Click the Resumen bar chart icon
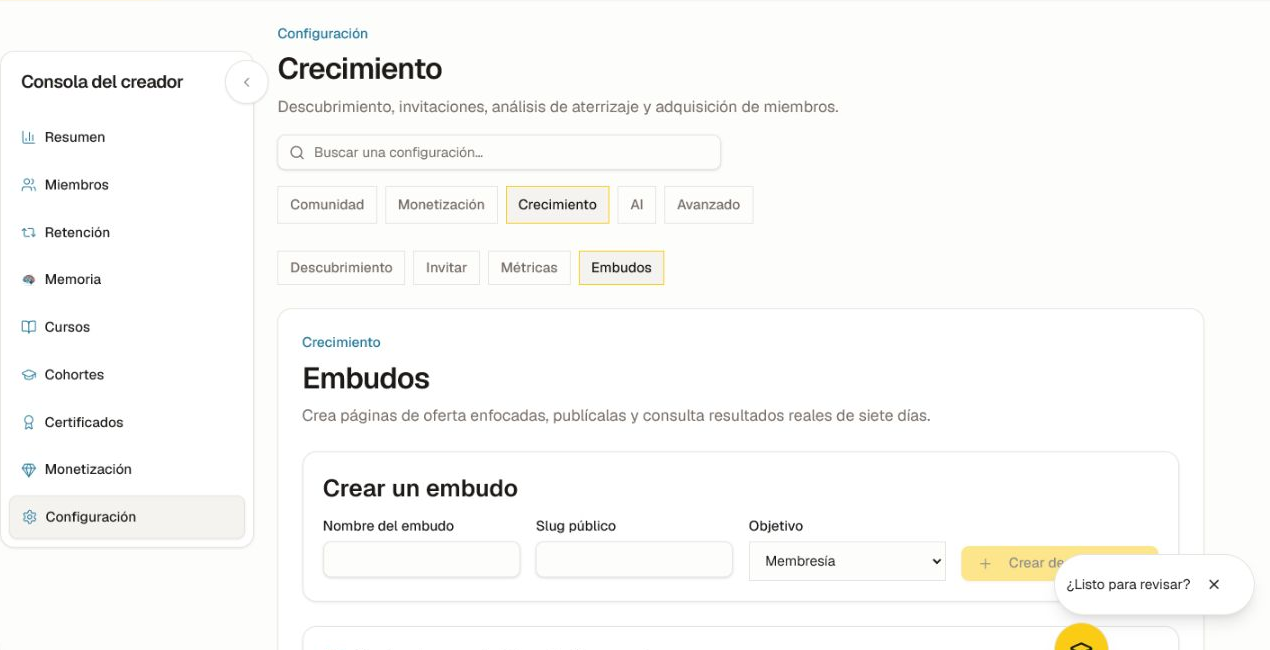The height and width of the screenshot is (650, 1270). [x=29, y=137]
